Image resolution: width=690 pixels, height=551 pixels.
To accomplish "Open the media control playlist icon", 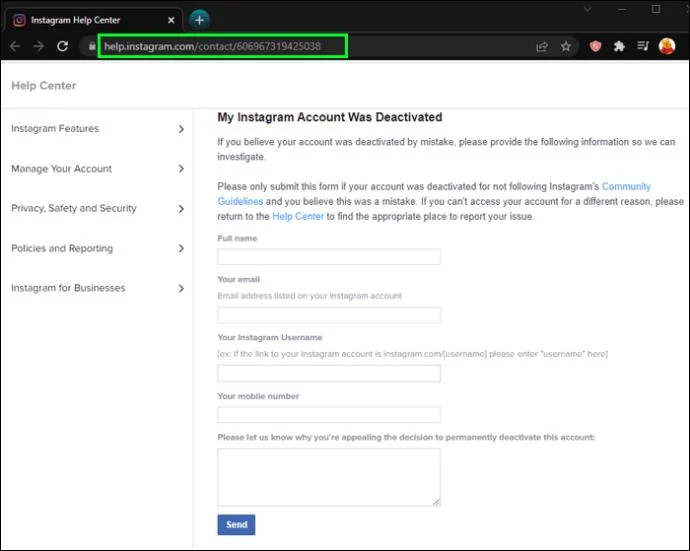I will pos(643,46).
